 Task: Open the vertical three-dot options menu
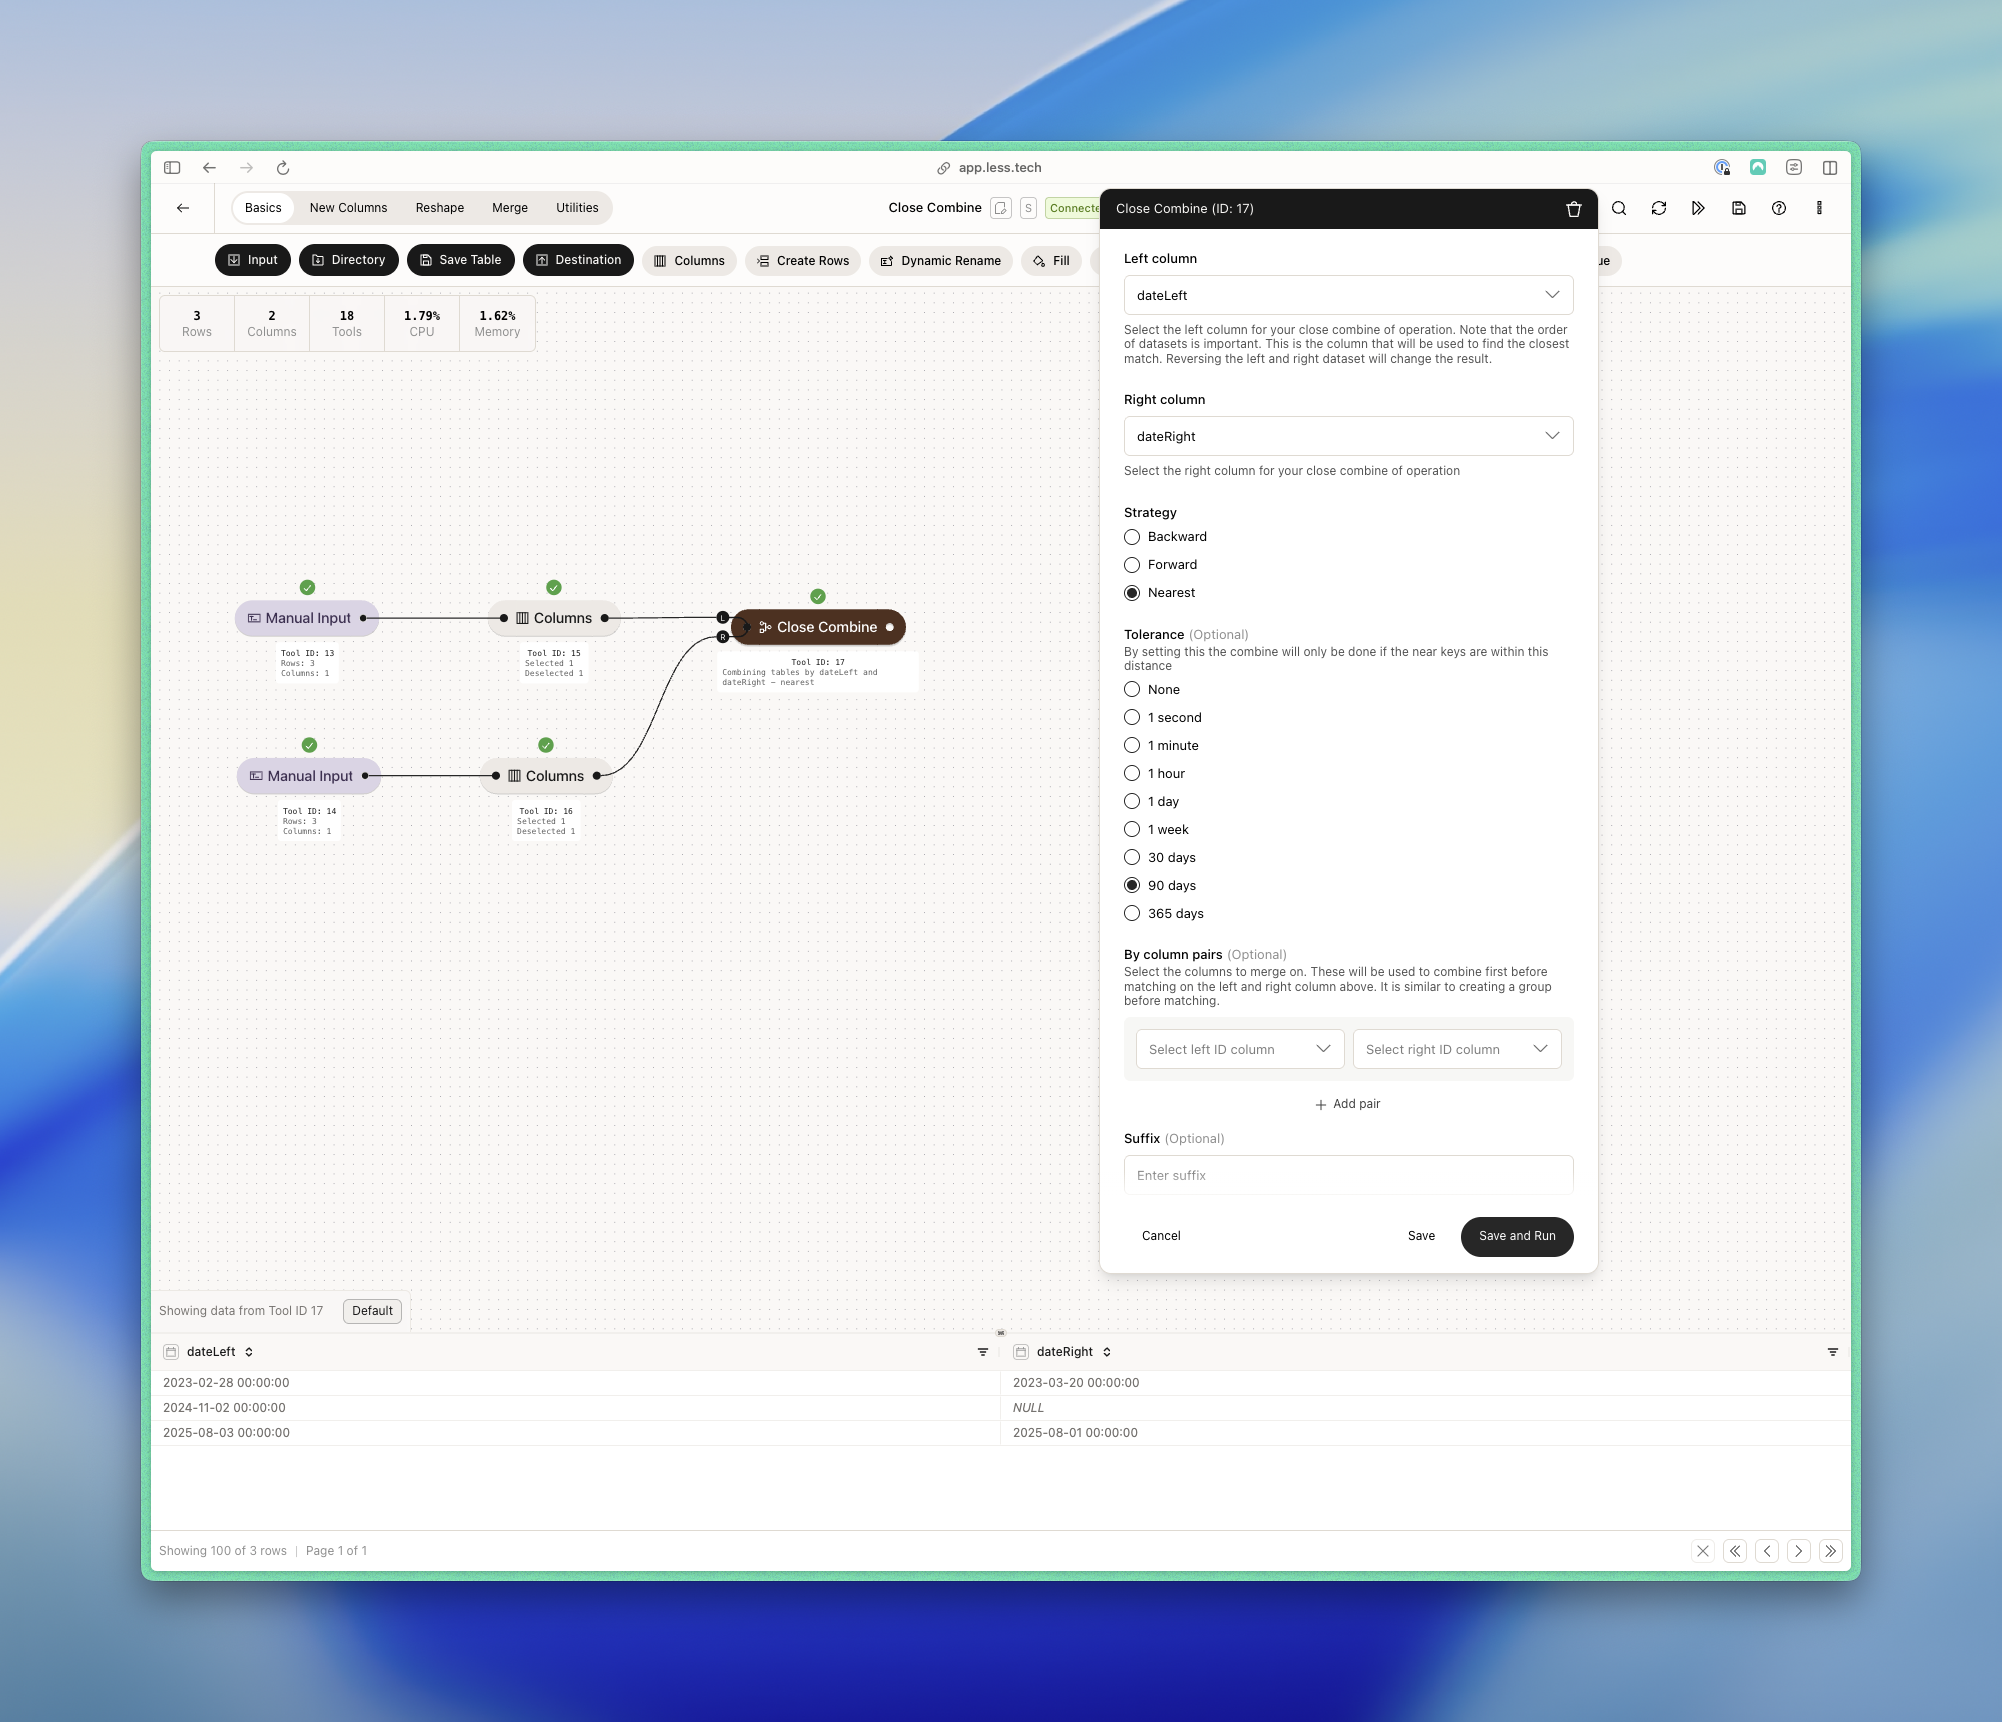click(x=1819, y=208)
